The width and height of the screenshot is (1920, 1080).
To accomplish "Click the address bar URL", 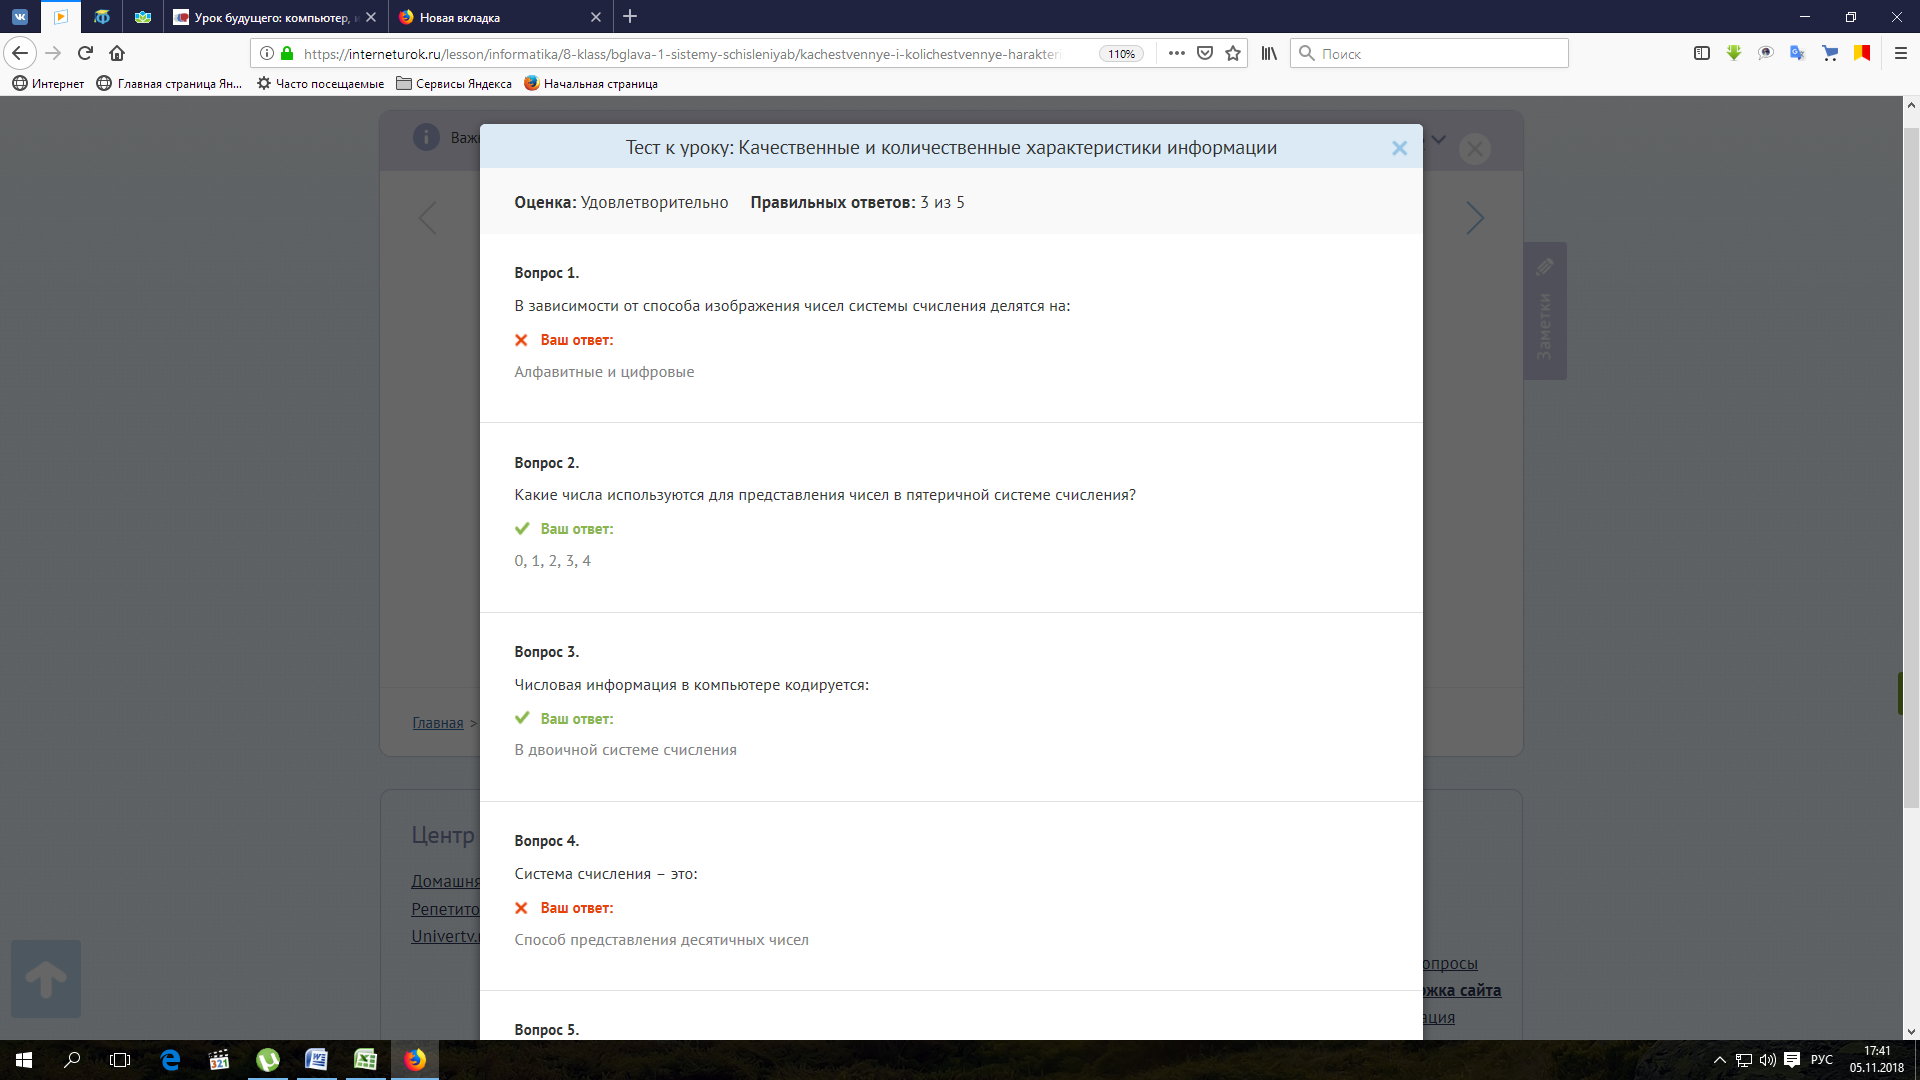I will pyautogui.click(x=680, y=54).
